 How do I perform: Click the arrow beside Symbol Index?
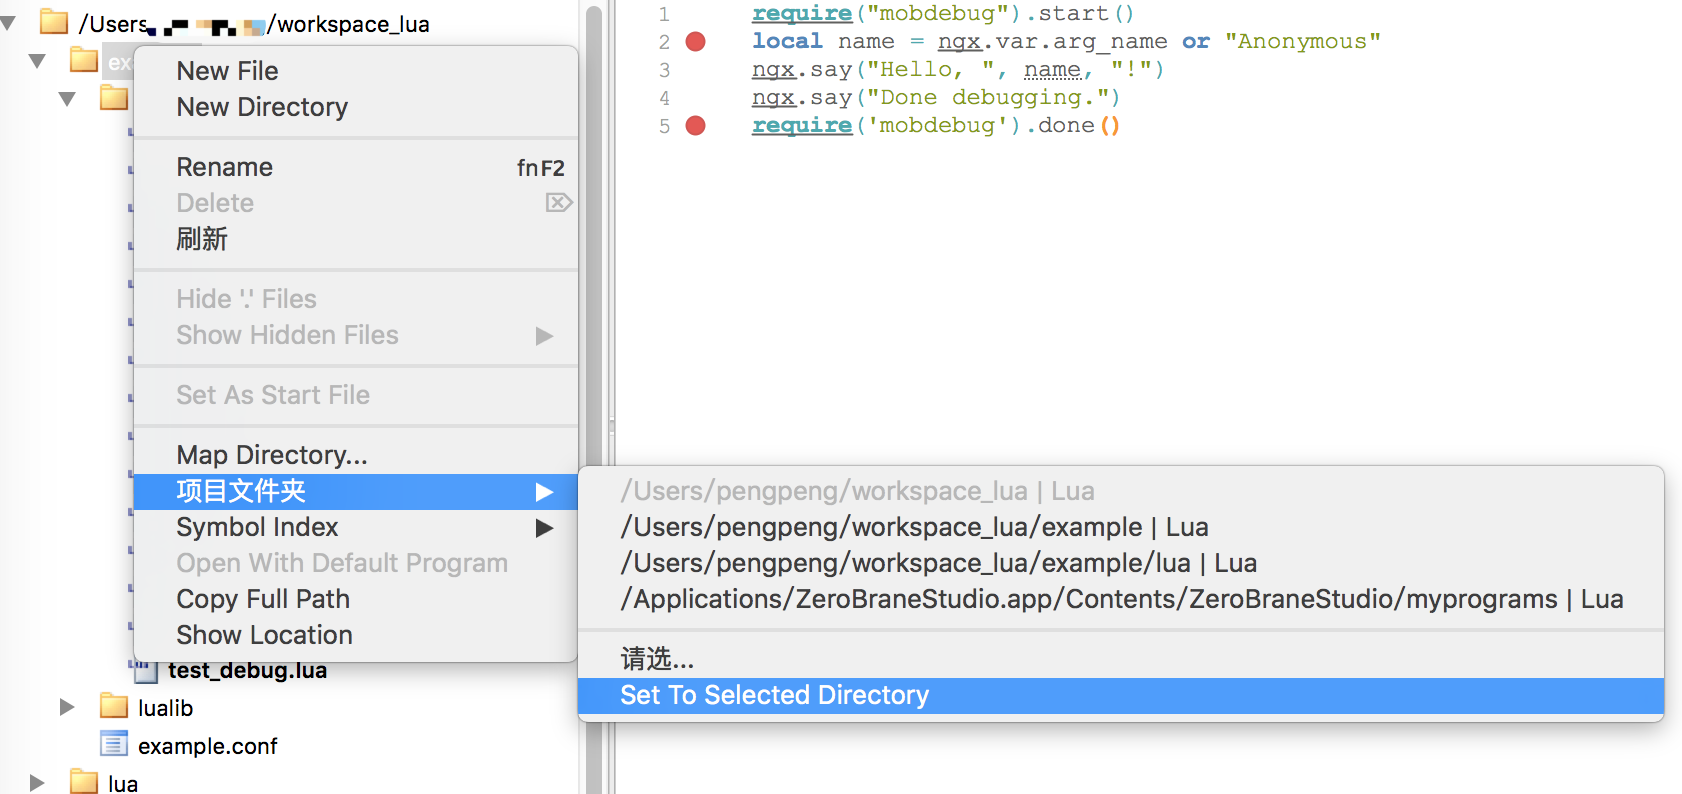pos(544,527)
